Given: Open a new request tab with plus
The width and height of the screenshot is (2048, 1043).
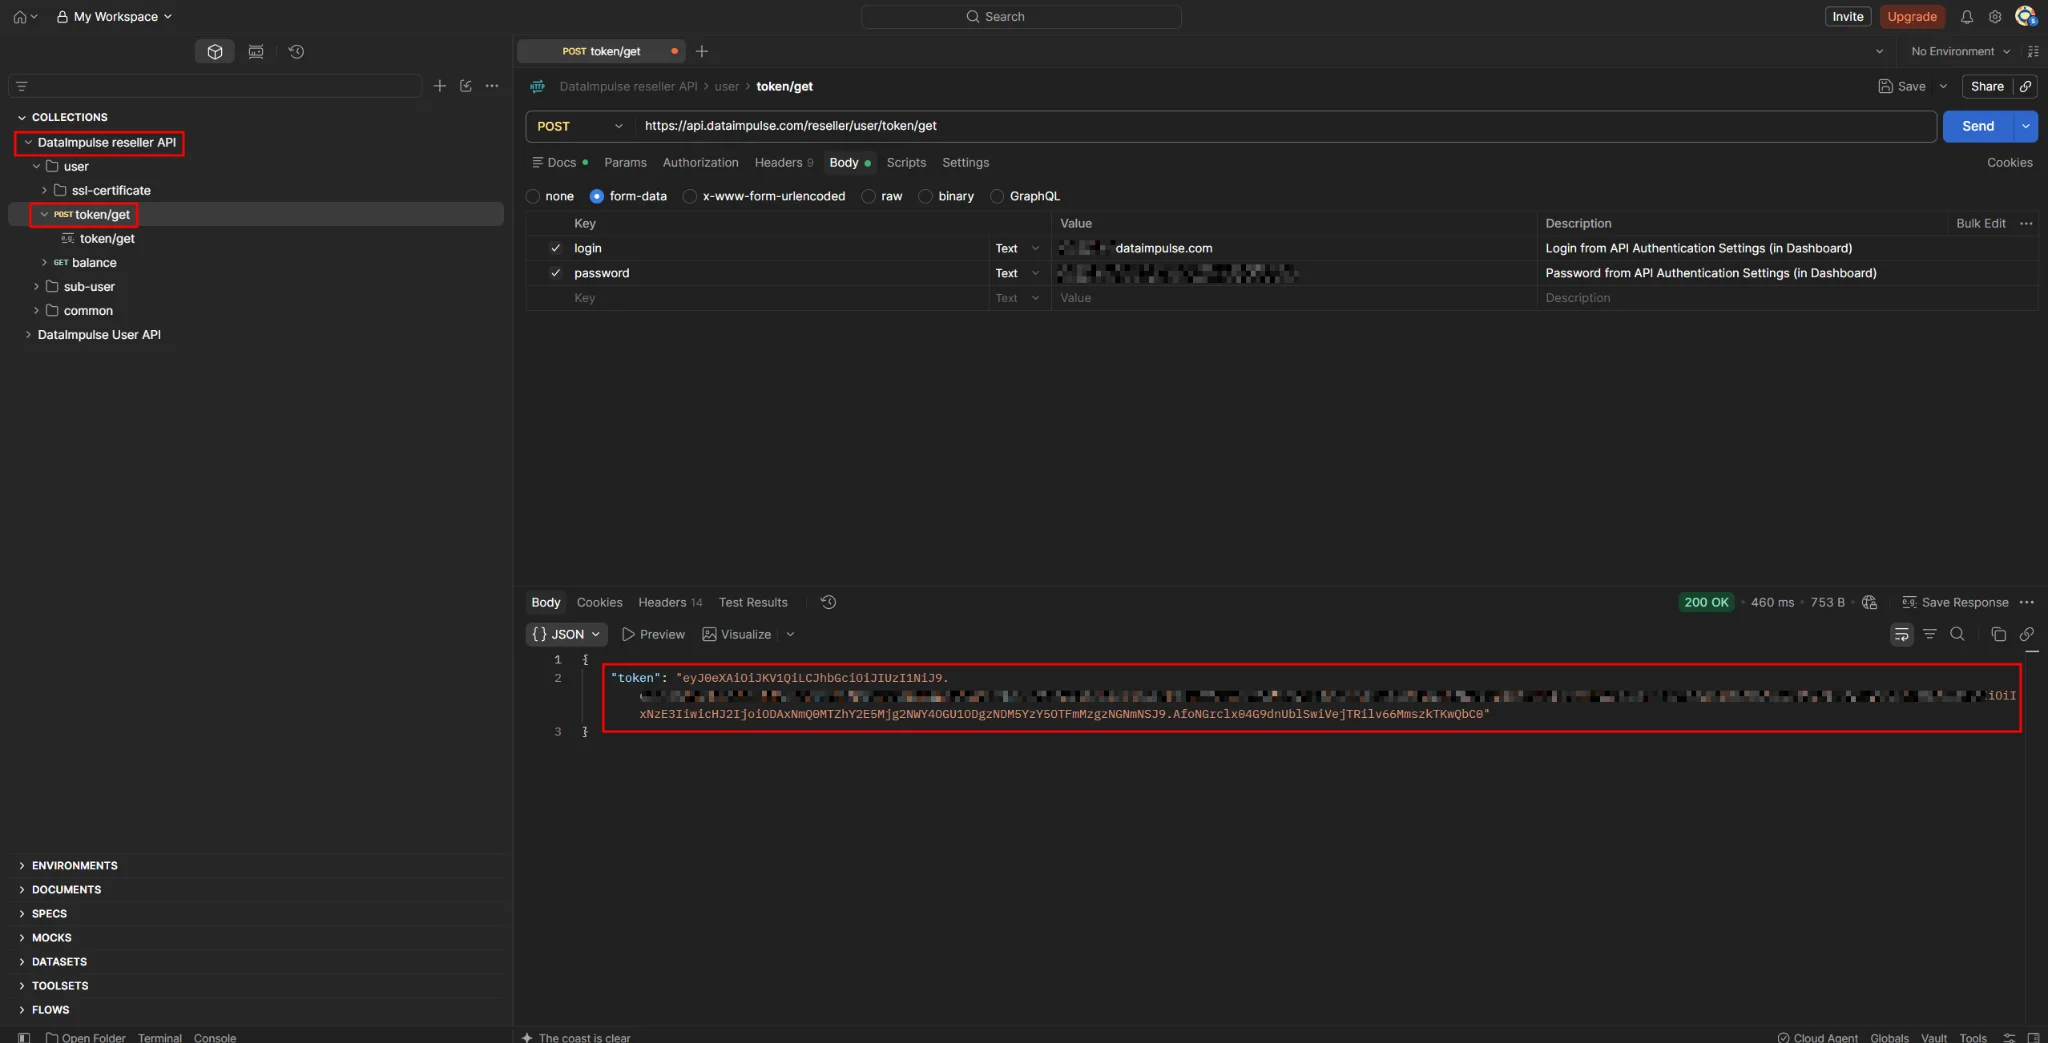Looking at the screenshot, I should [x=702, y=51].
